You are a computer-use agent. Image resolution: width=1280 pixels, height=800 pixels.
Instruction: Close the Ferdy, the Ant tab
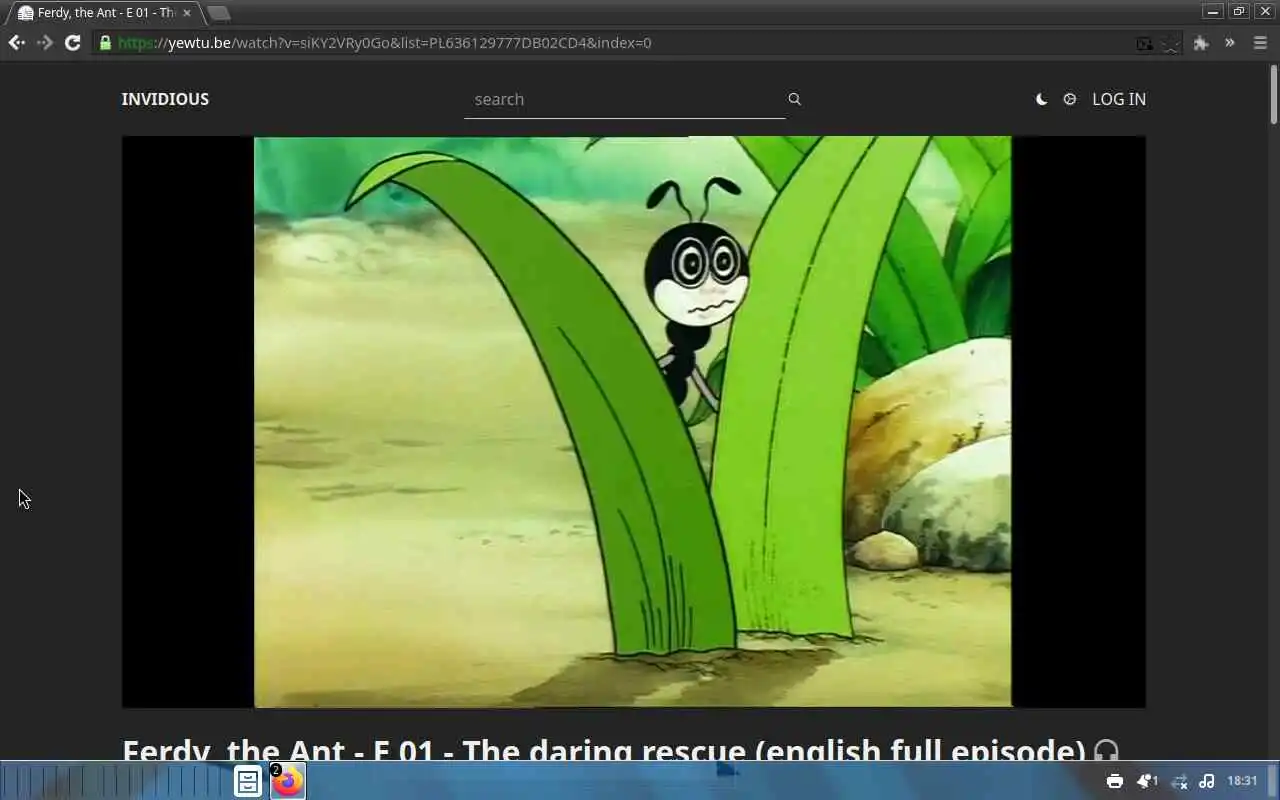[x=186, y=13]
